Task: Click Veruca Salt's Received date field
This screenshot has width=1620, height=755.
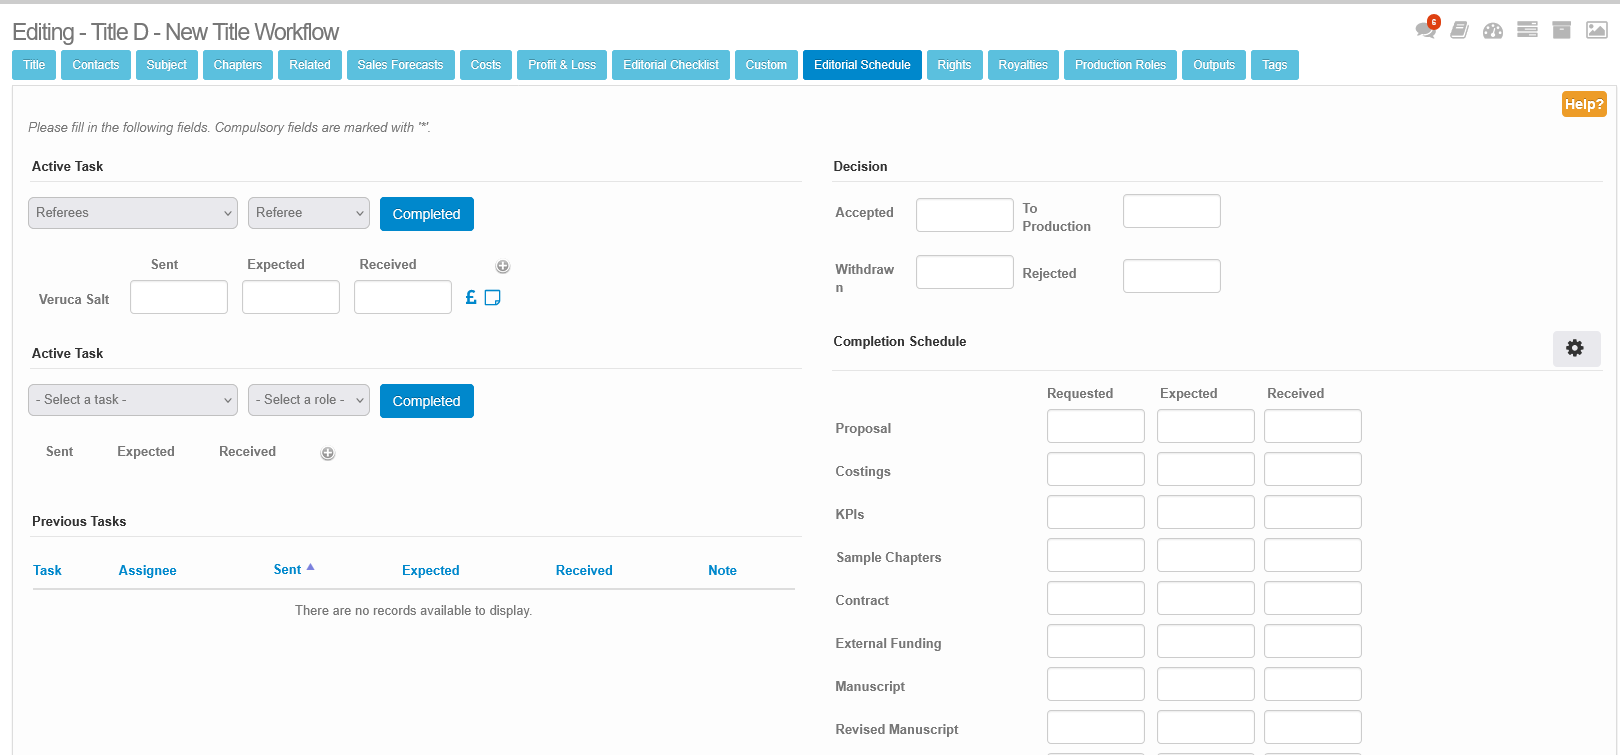Action: [x=403, y=297]
